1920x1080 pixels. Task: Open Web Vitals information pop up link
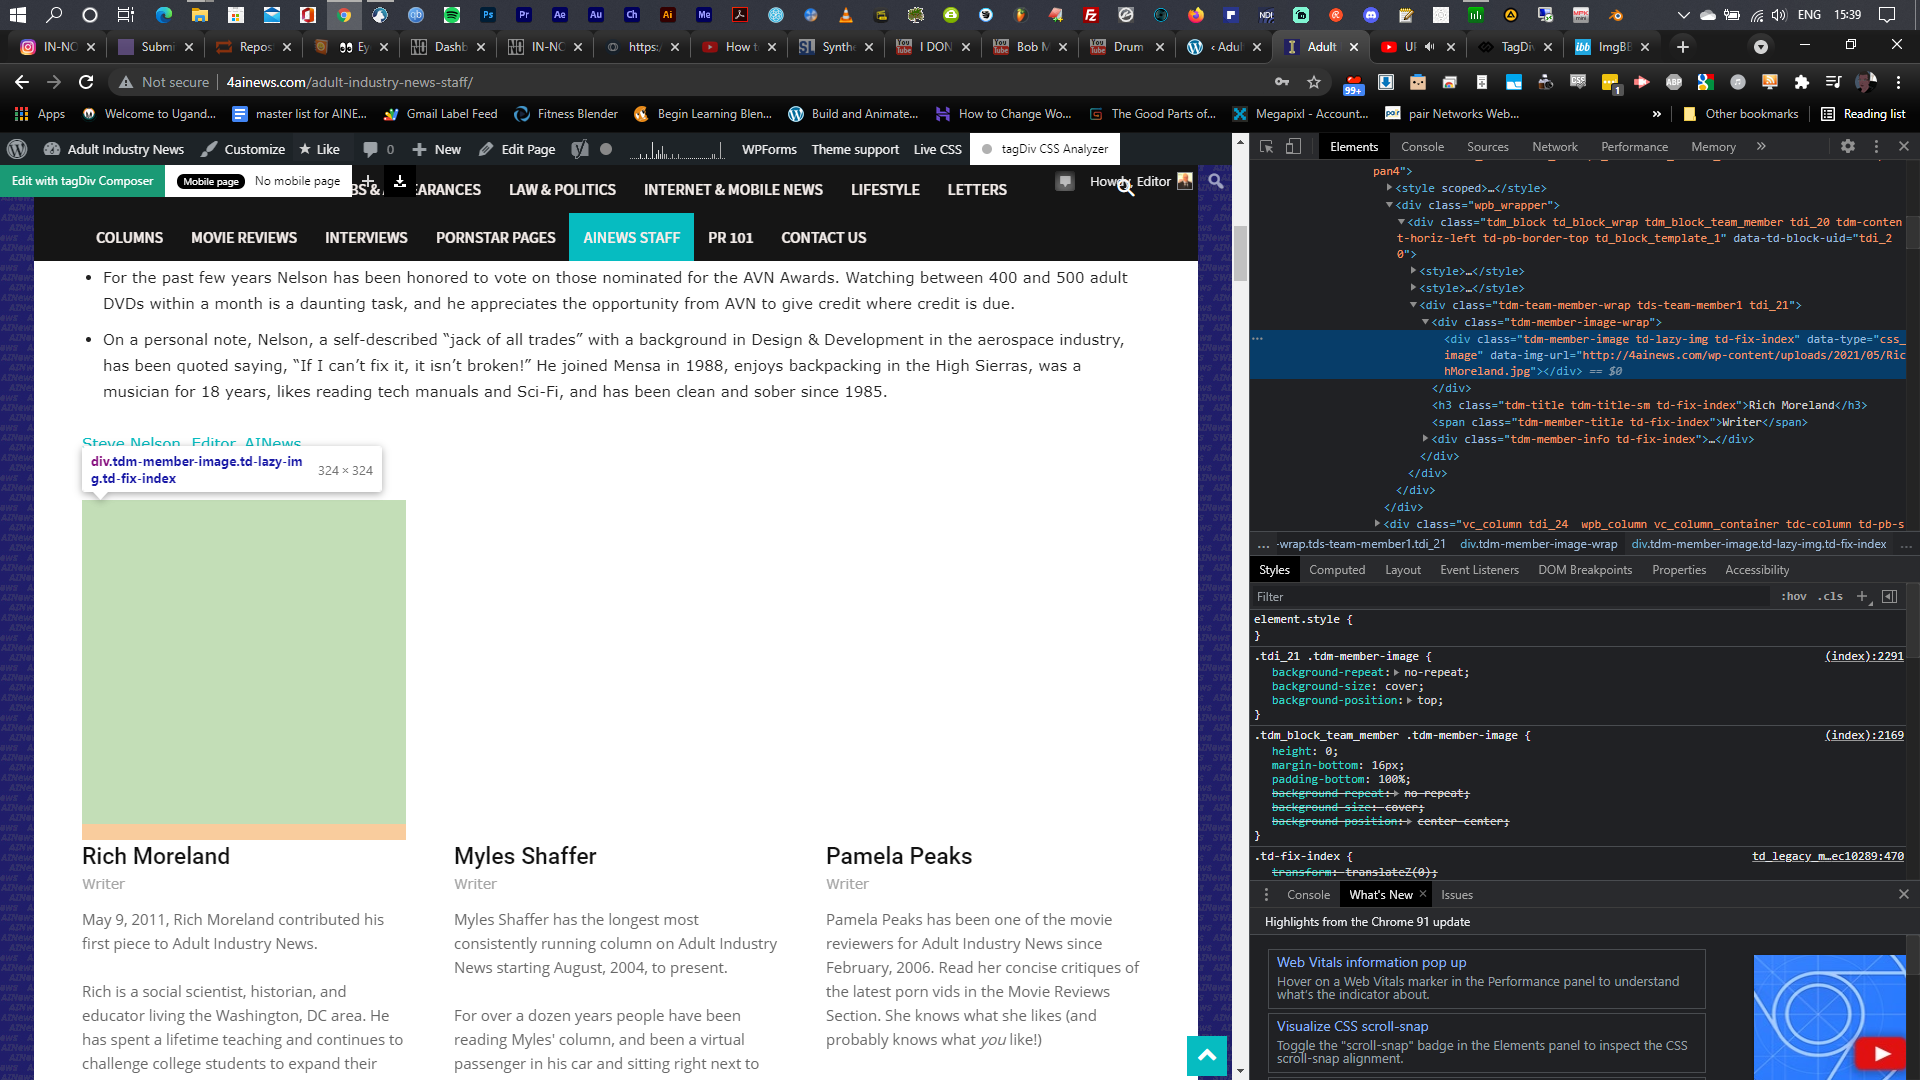[x=1371, y=962]
